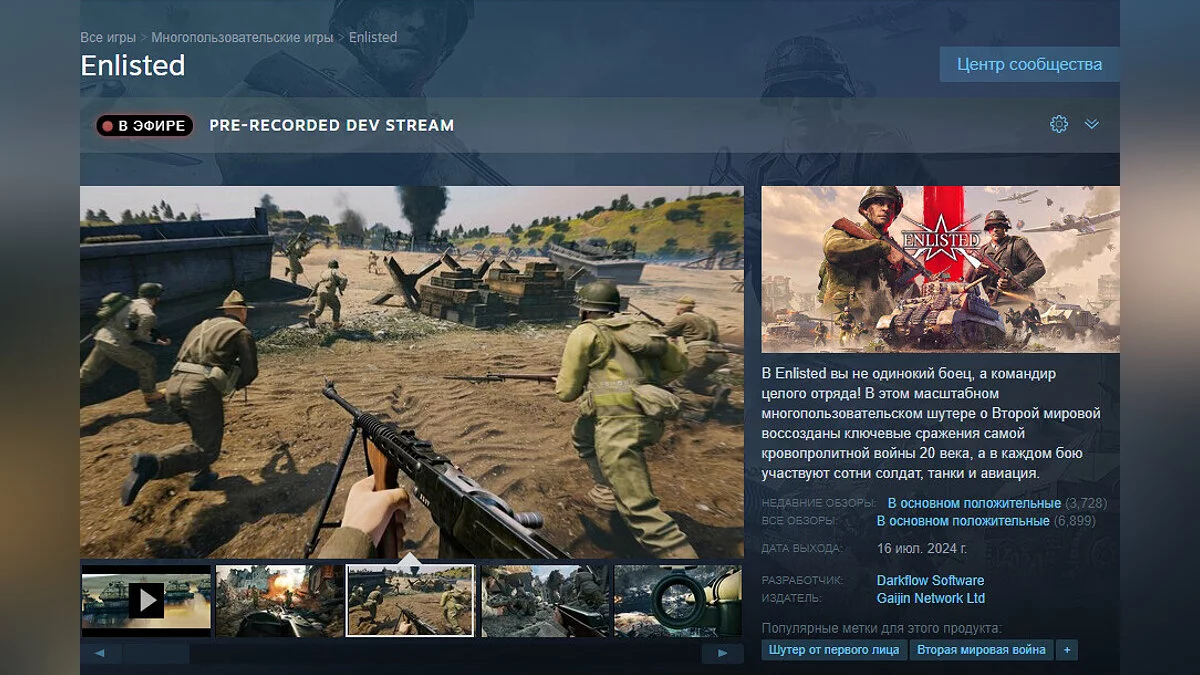The width and height of the screenshot is (1200, 675).
Task: Open the main beach landing screenshot
Action: (412, 372)
